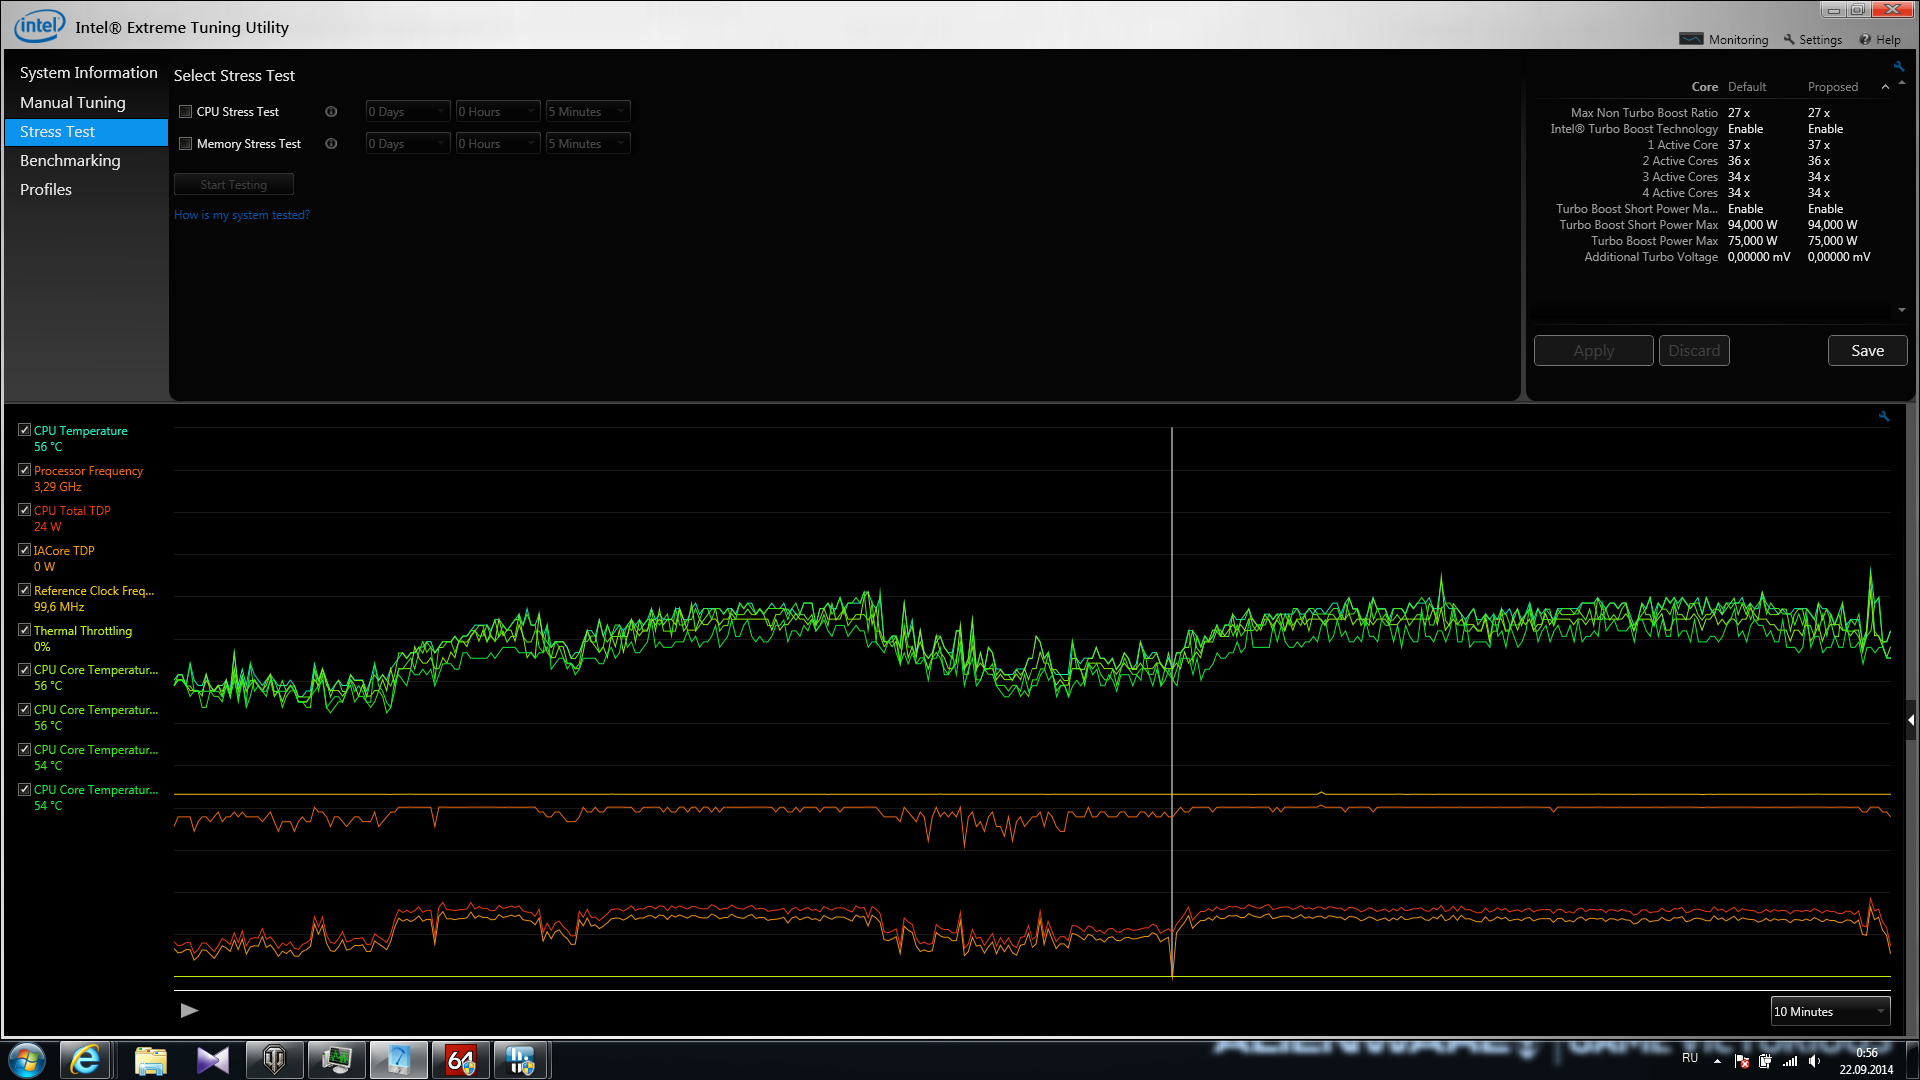This screenshot has width=1920, height=1080.
Task: Enable the CPU Stress Test checkbox
Action: [x=185, y=112]
